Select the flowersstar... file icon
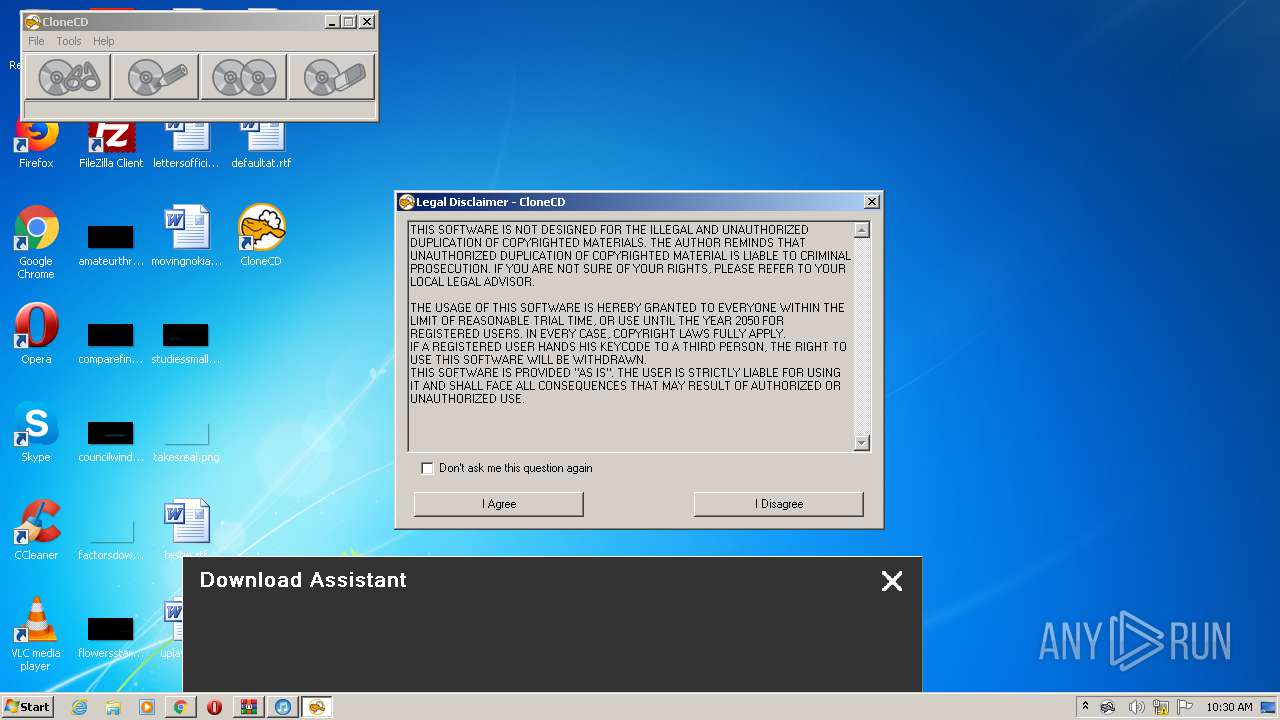Image resolution: width=1280 pixels, height=720 pixels. 111,635
